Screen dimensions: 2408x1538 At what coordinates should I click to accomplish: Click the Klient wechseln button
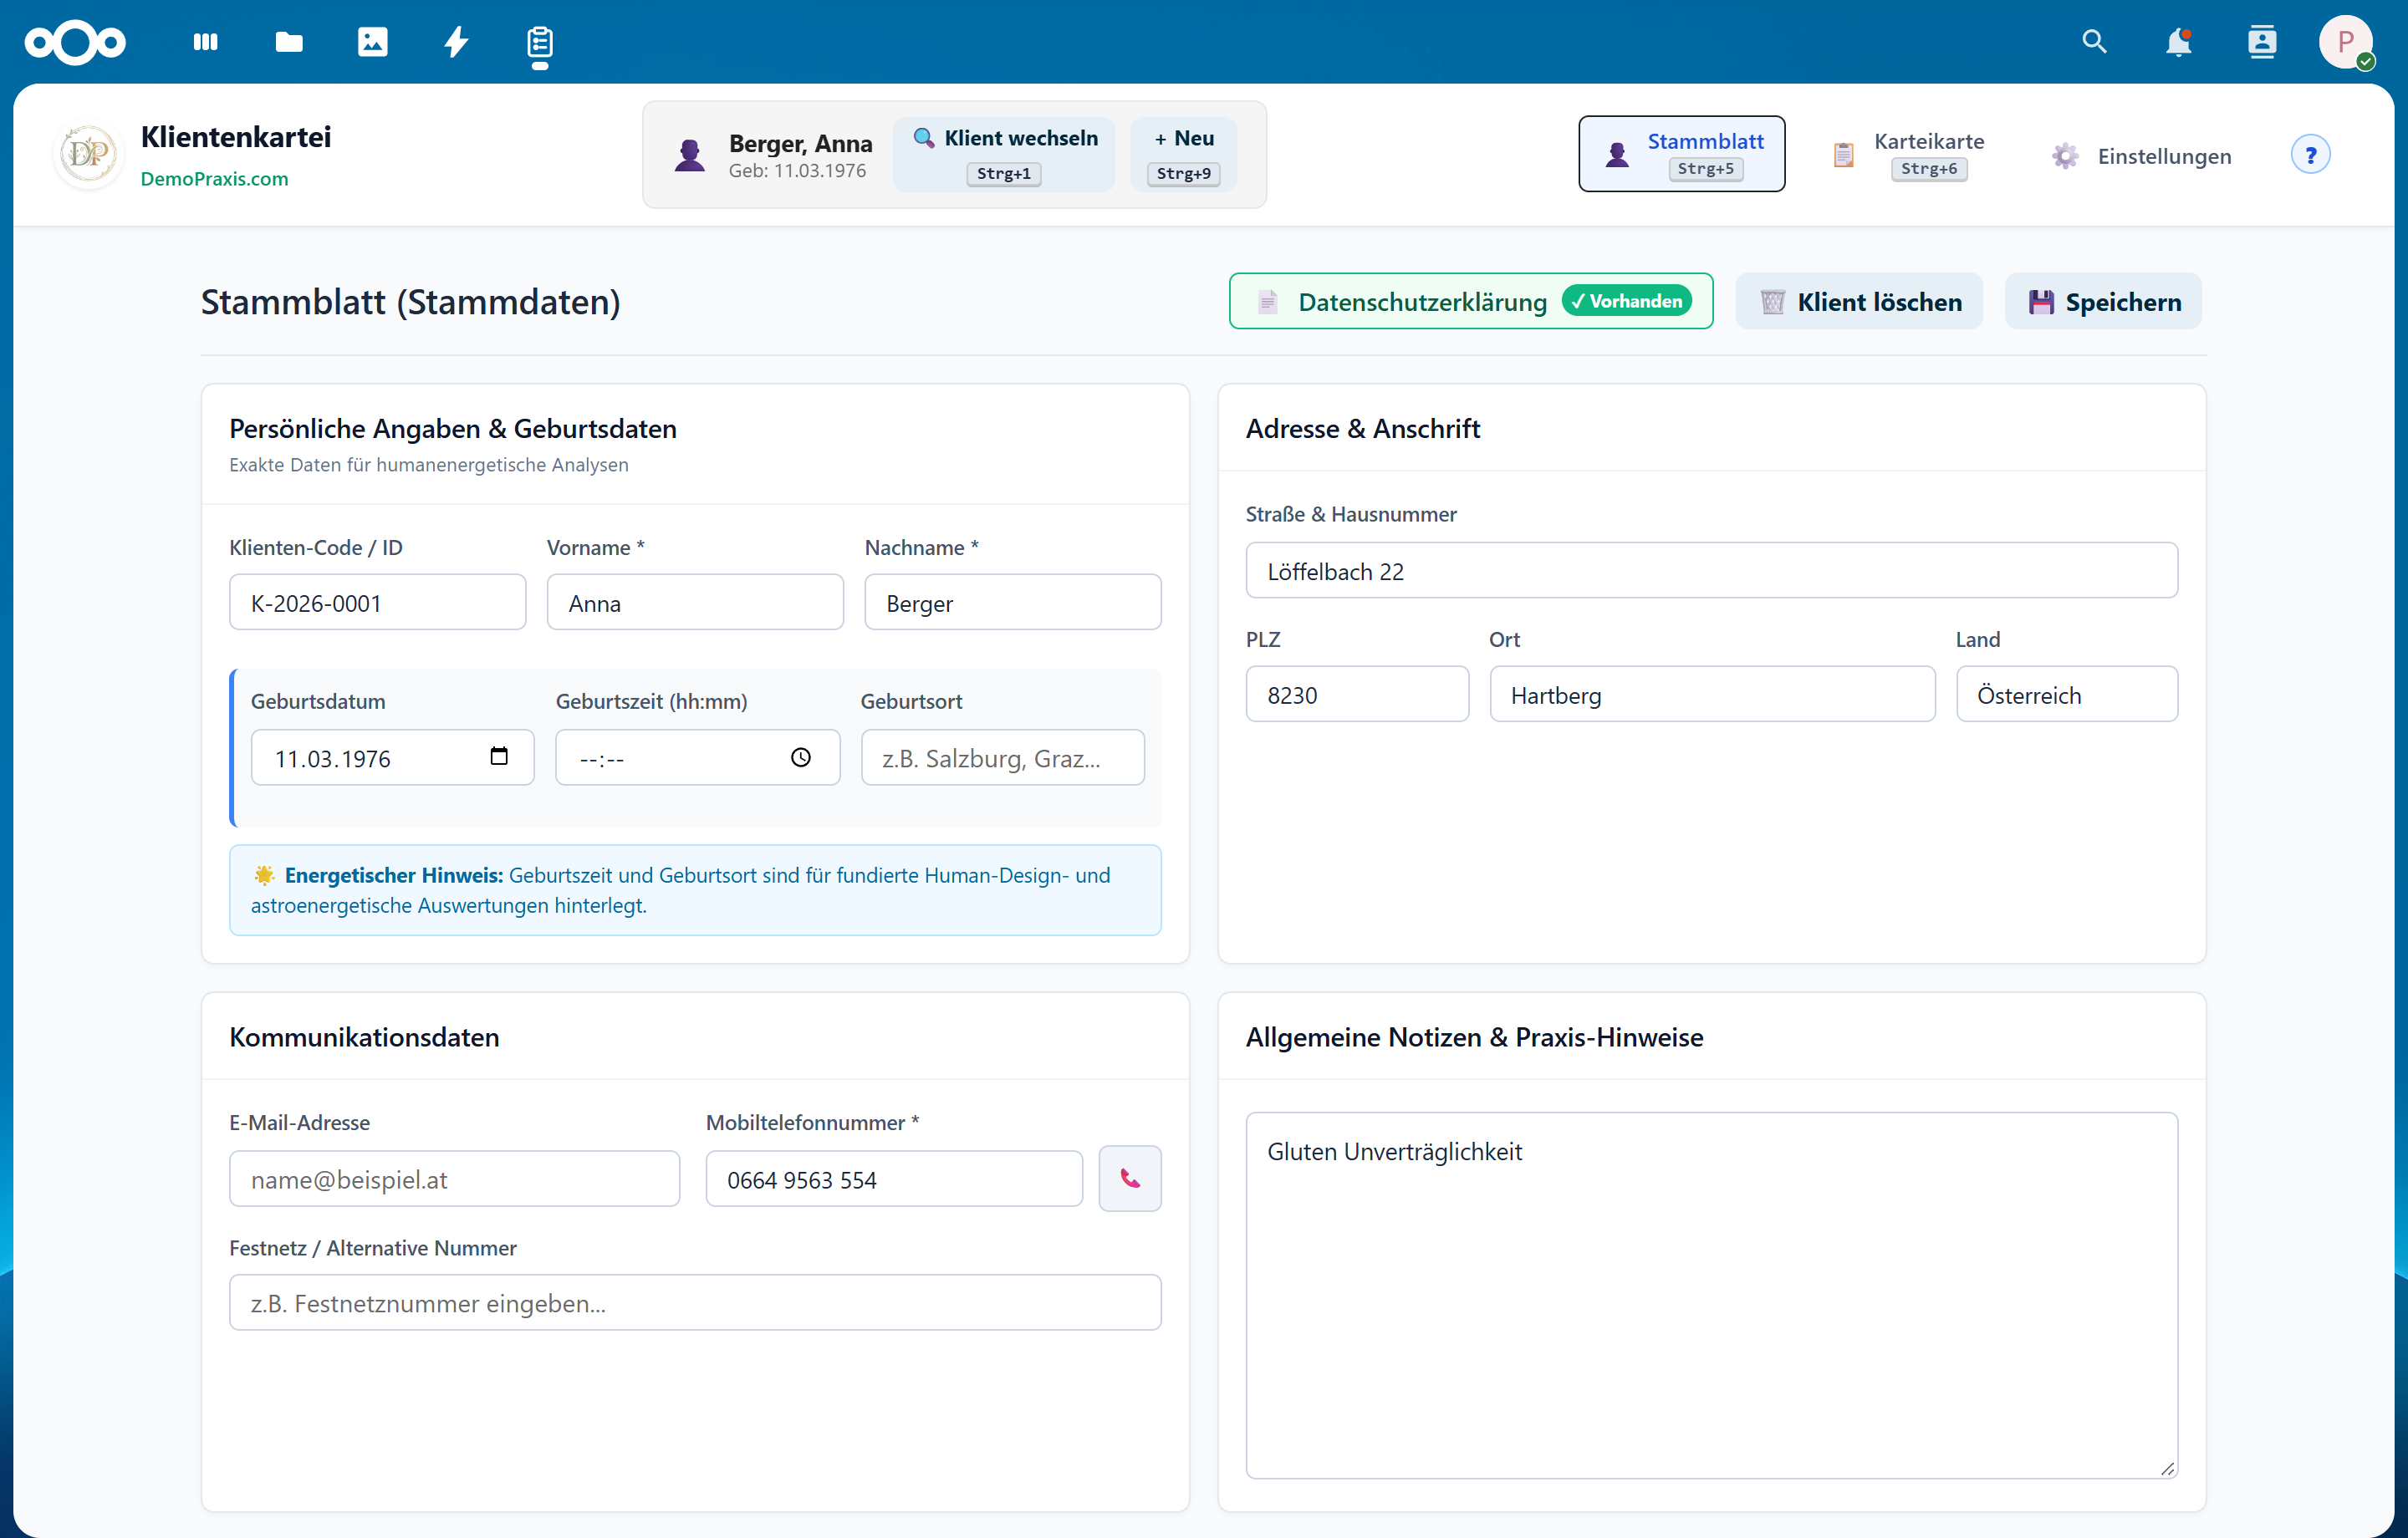point(1004,155)
